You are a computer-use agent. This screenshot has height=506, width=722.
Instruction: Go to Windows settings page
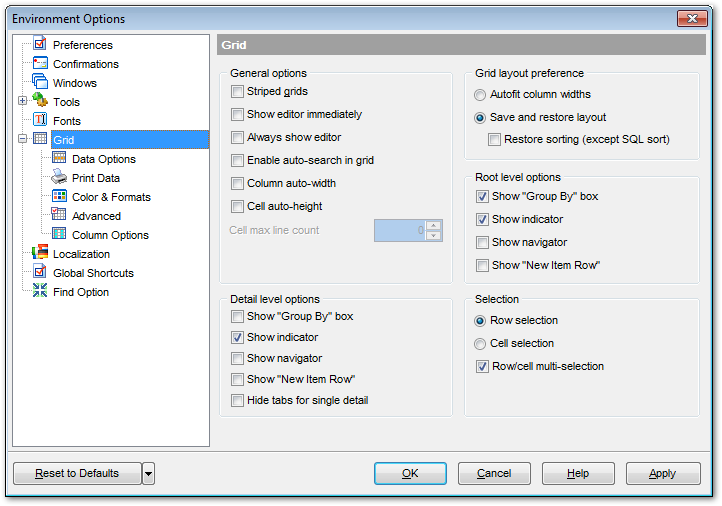[75, 83]
